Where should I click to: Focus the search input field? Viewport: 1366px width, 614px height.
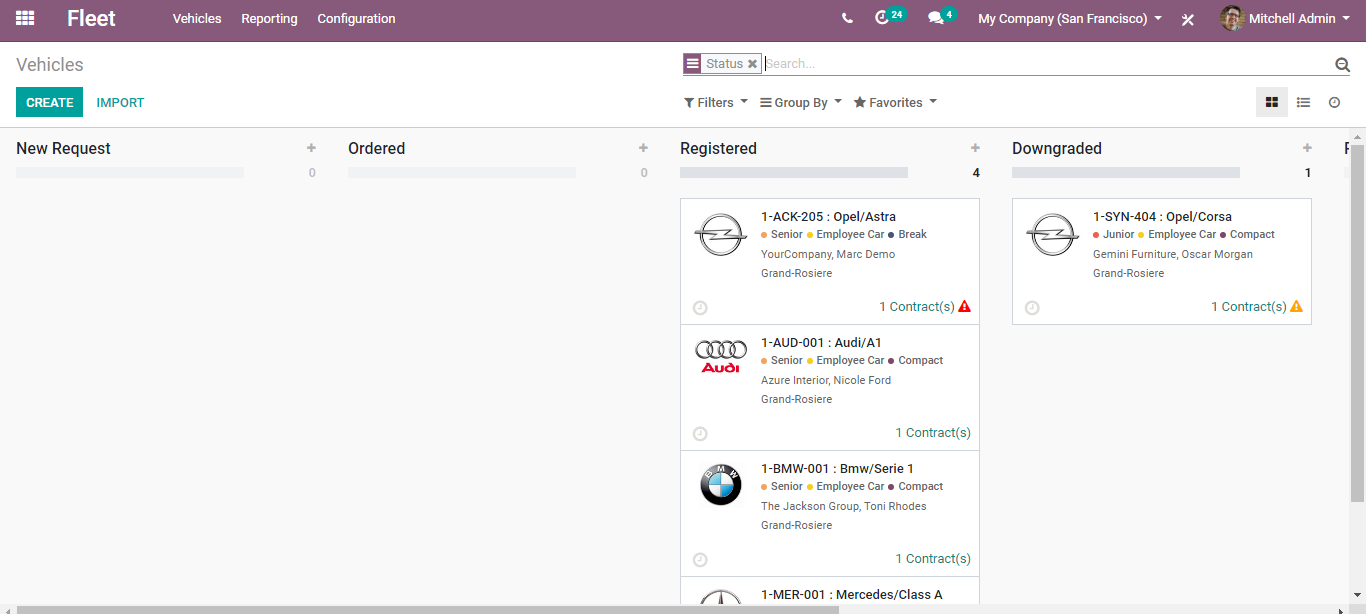1048,63
